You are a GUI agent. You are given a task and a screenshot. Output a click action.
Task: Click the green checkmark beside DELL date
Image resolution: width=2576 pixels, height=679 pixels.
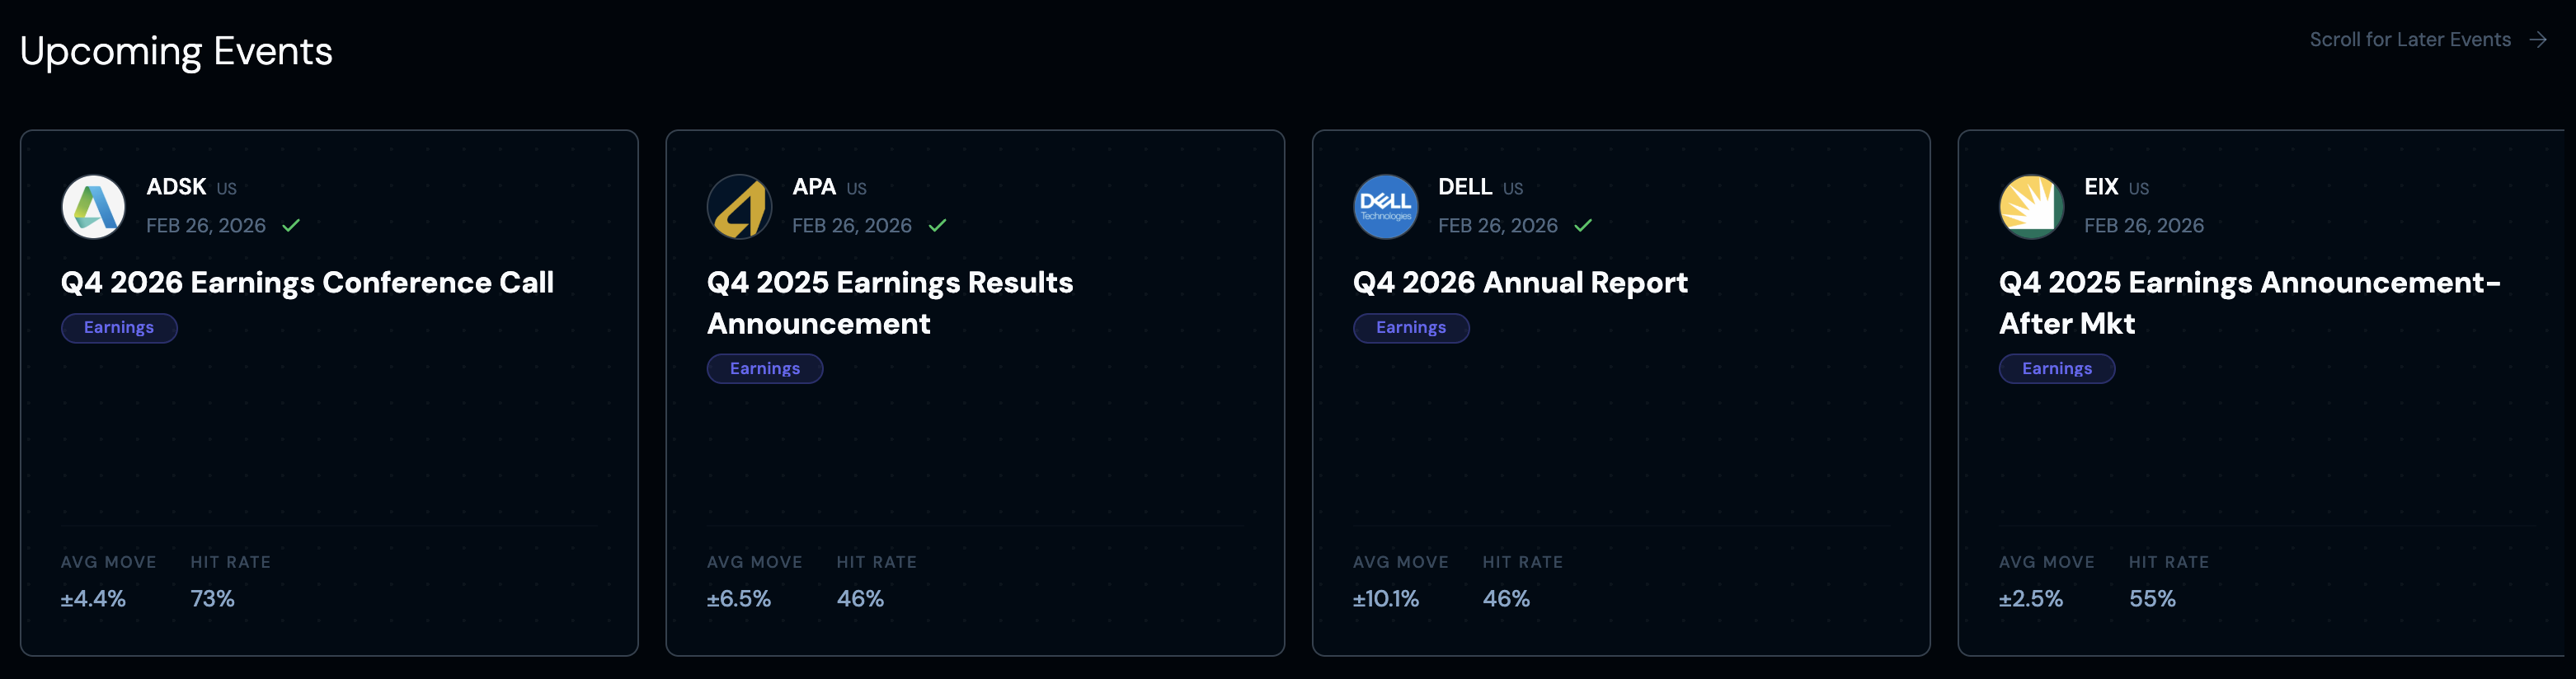(1583, 226)
